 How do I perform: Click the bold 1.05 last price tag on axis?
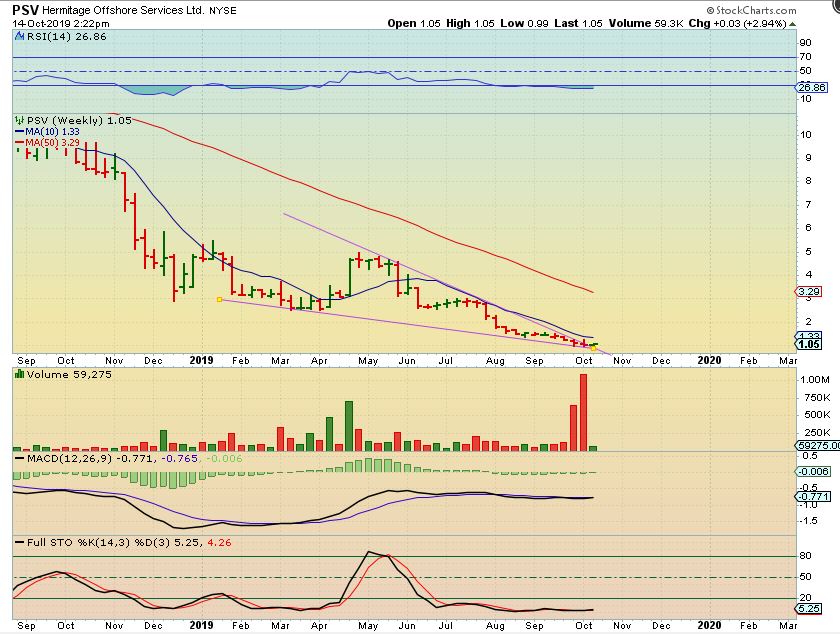(809, 344)
